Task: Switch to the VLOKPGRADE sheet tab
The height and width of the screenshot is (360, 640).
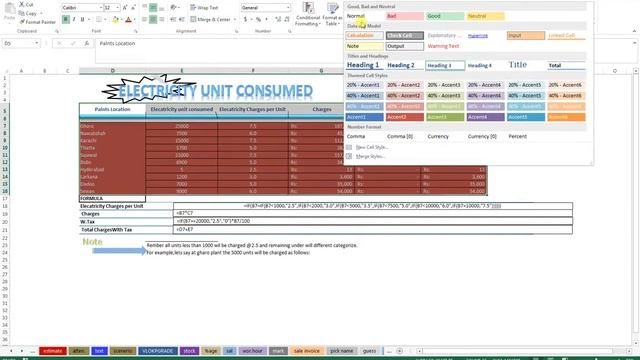Action: (158, 351)
